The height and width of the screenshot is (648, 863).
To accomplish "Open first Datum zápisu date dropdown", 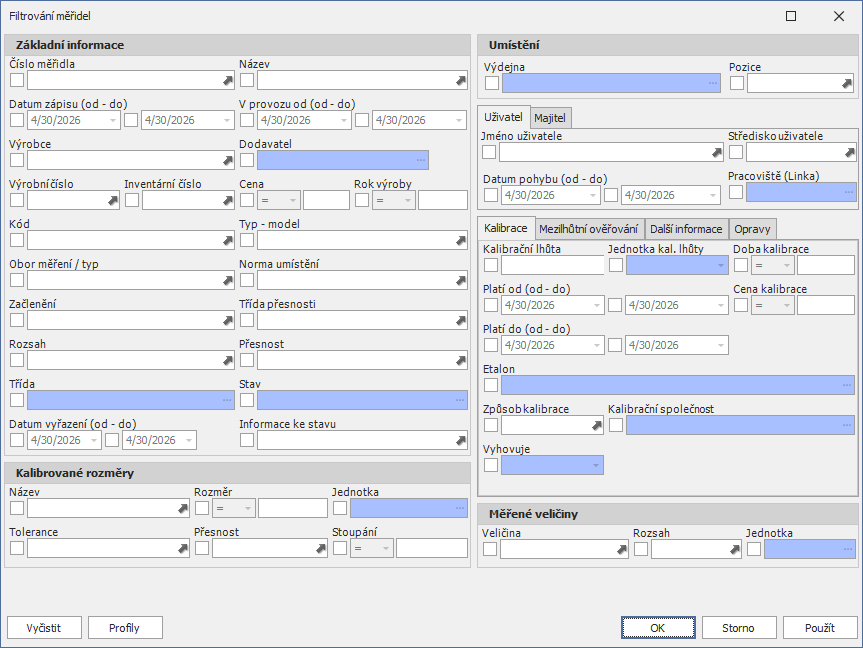I will click(113, 120).
